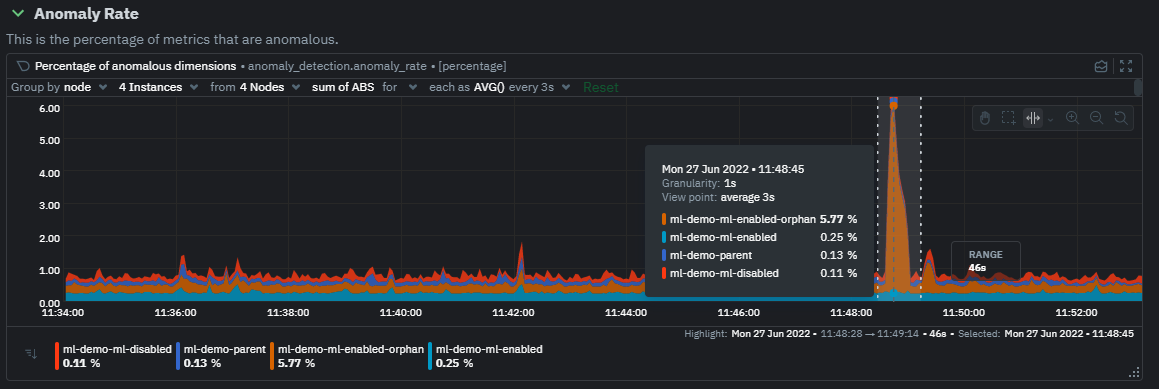Screen dimensions: 1159x389
Task: Open the chart info tray icon
Action: [1101, 66]
